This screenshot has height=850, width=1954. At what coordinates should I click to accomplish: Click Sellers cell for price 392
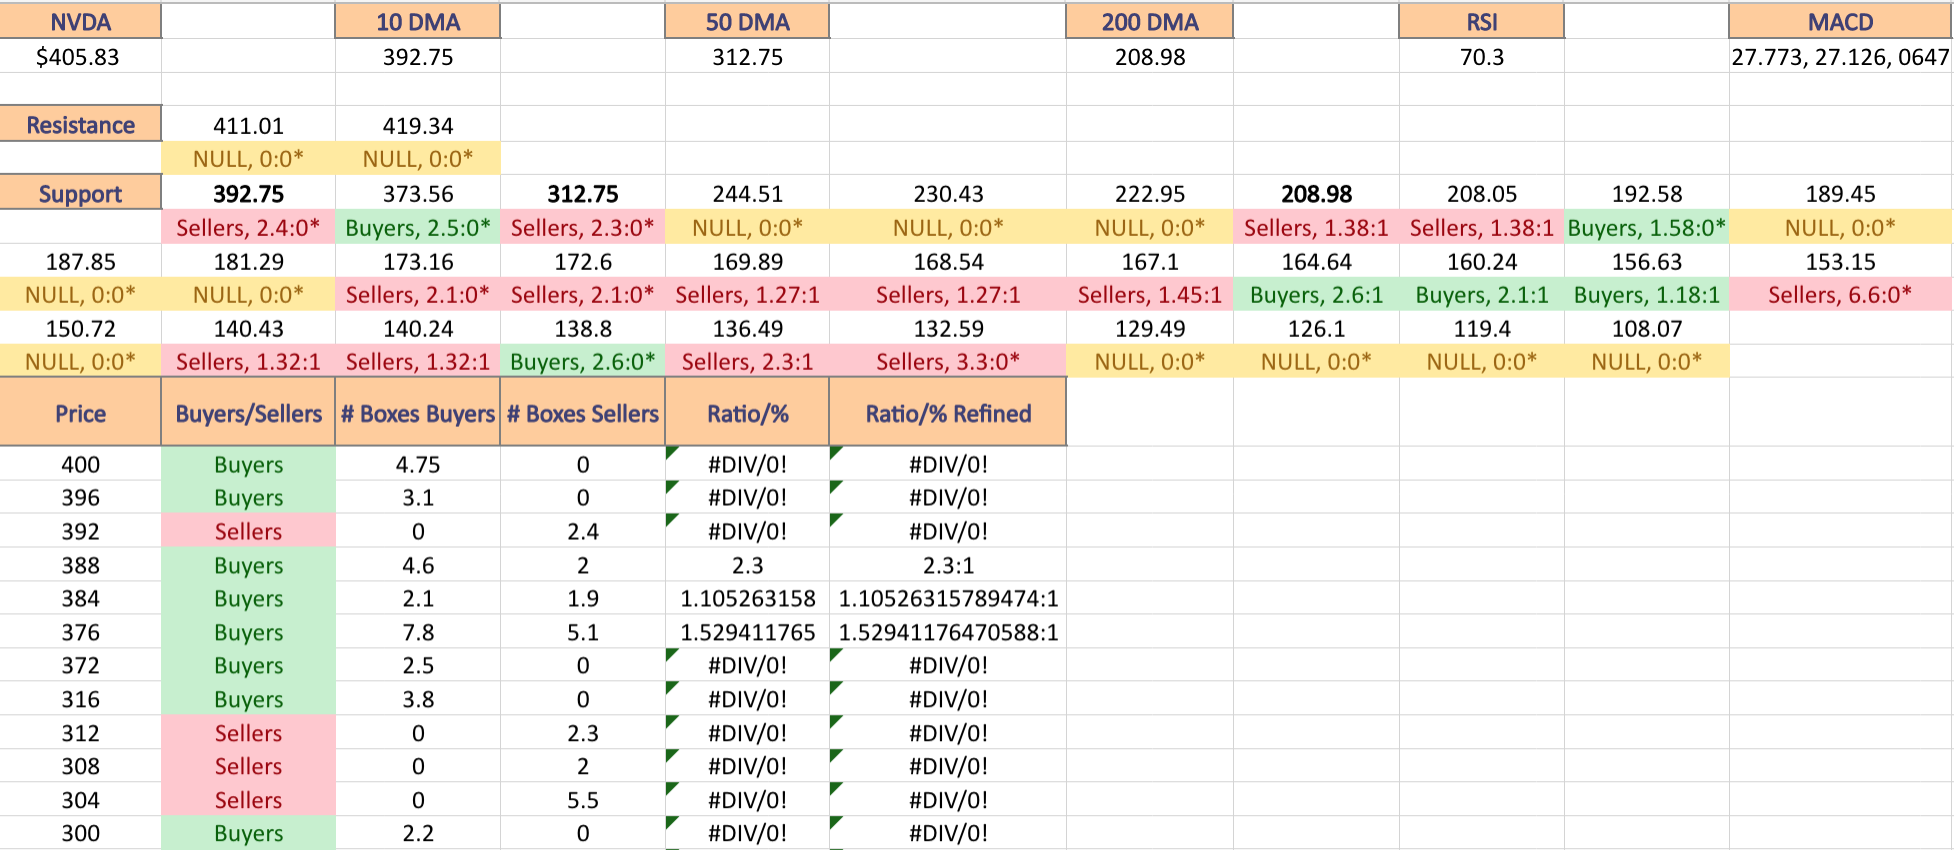[248, 531]
